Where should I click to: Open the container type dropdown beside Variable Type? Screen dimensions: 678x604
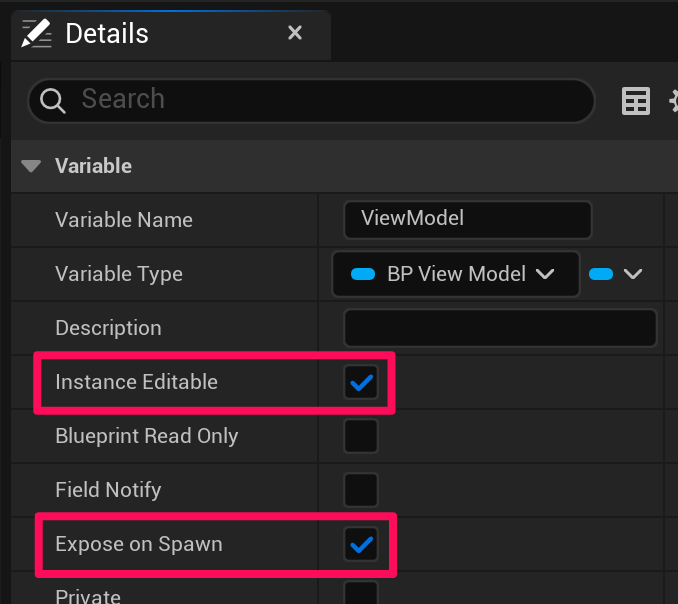point(616,274)
